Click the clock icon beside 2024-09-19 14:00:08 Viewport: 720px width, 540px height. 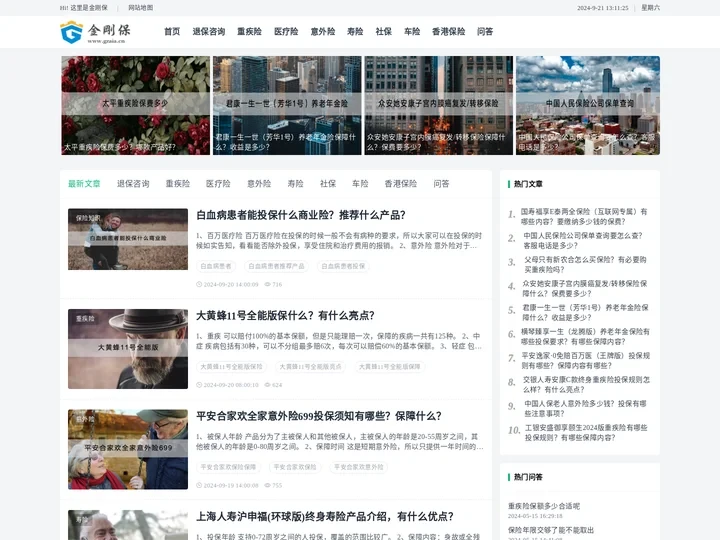pos(199,485)
